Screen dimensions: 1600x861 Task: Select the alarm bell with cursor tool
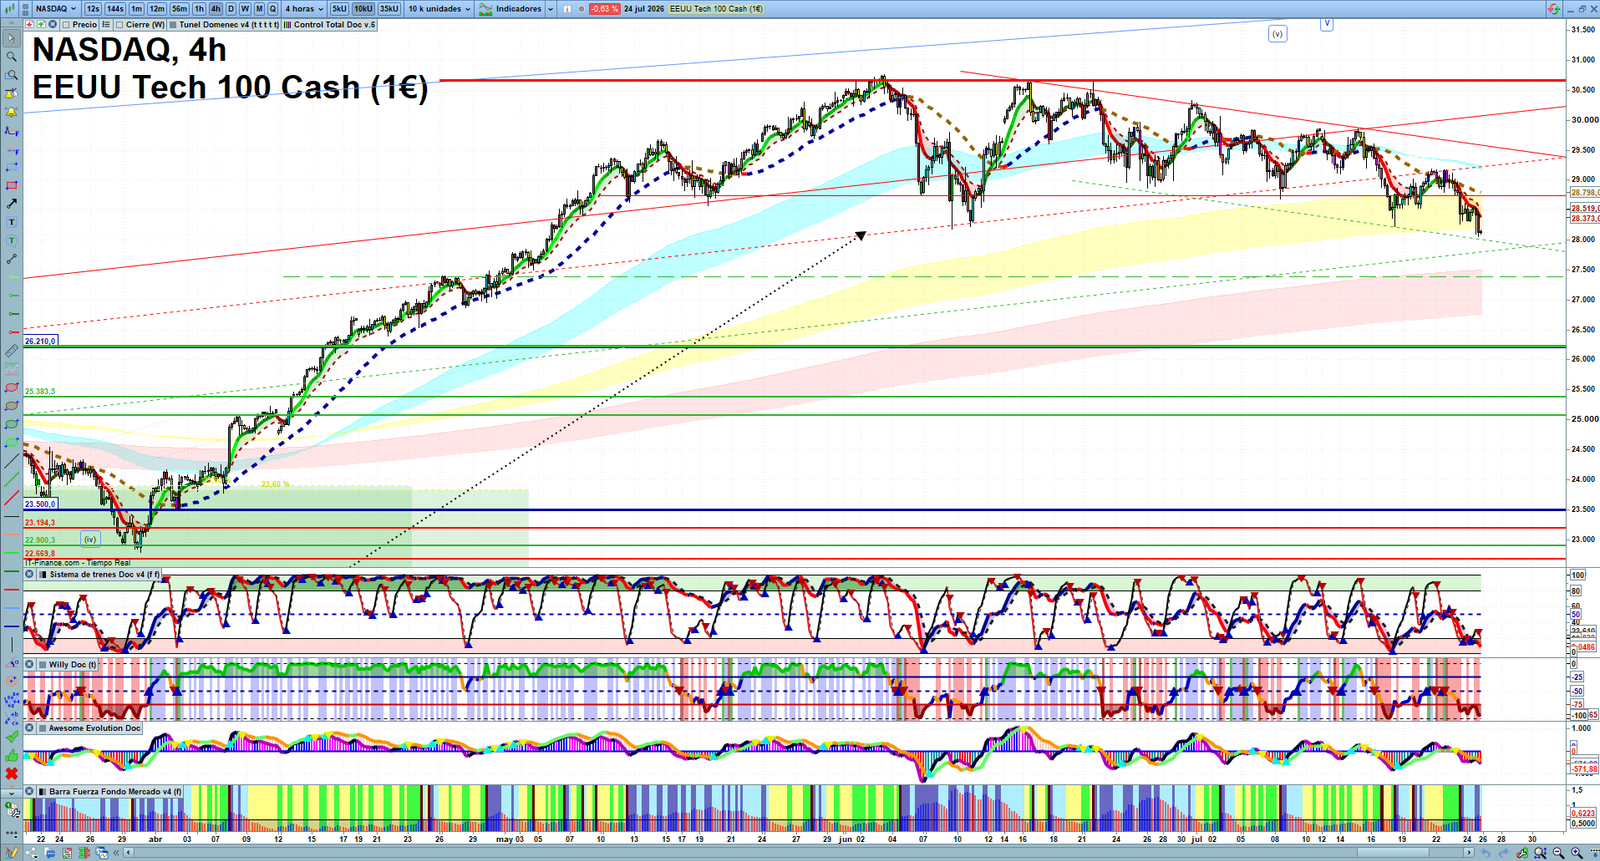(x=12, y=94)
